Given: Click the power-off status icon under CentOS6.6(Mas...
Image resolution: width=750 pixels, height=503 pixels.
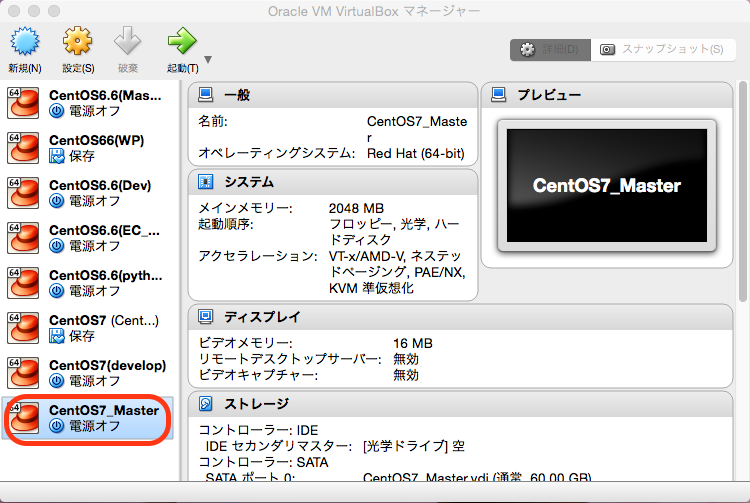Looking at the screenshot, I should (x=56, y=111).
